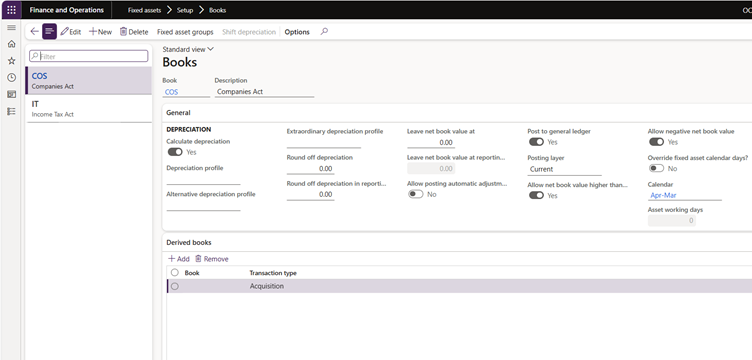Open Modules list icon in sidebar
The height and width of the screenshot is (360, 752).
point(12,111)
